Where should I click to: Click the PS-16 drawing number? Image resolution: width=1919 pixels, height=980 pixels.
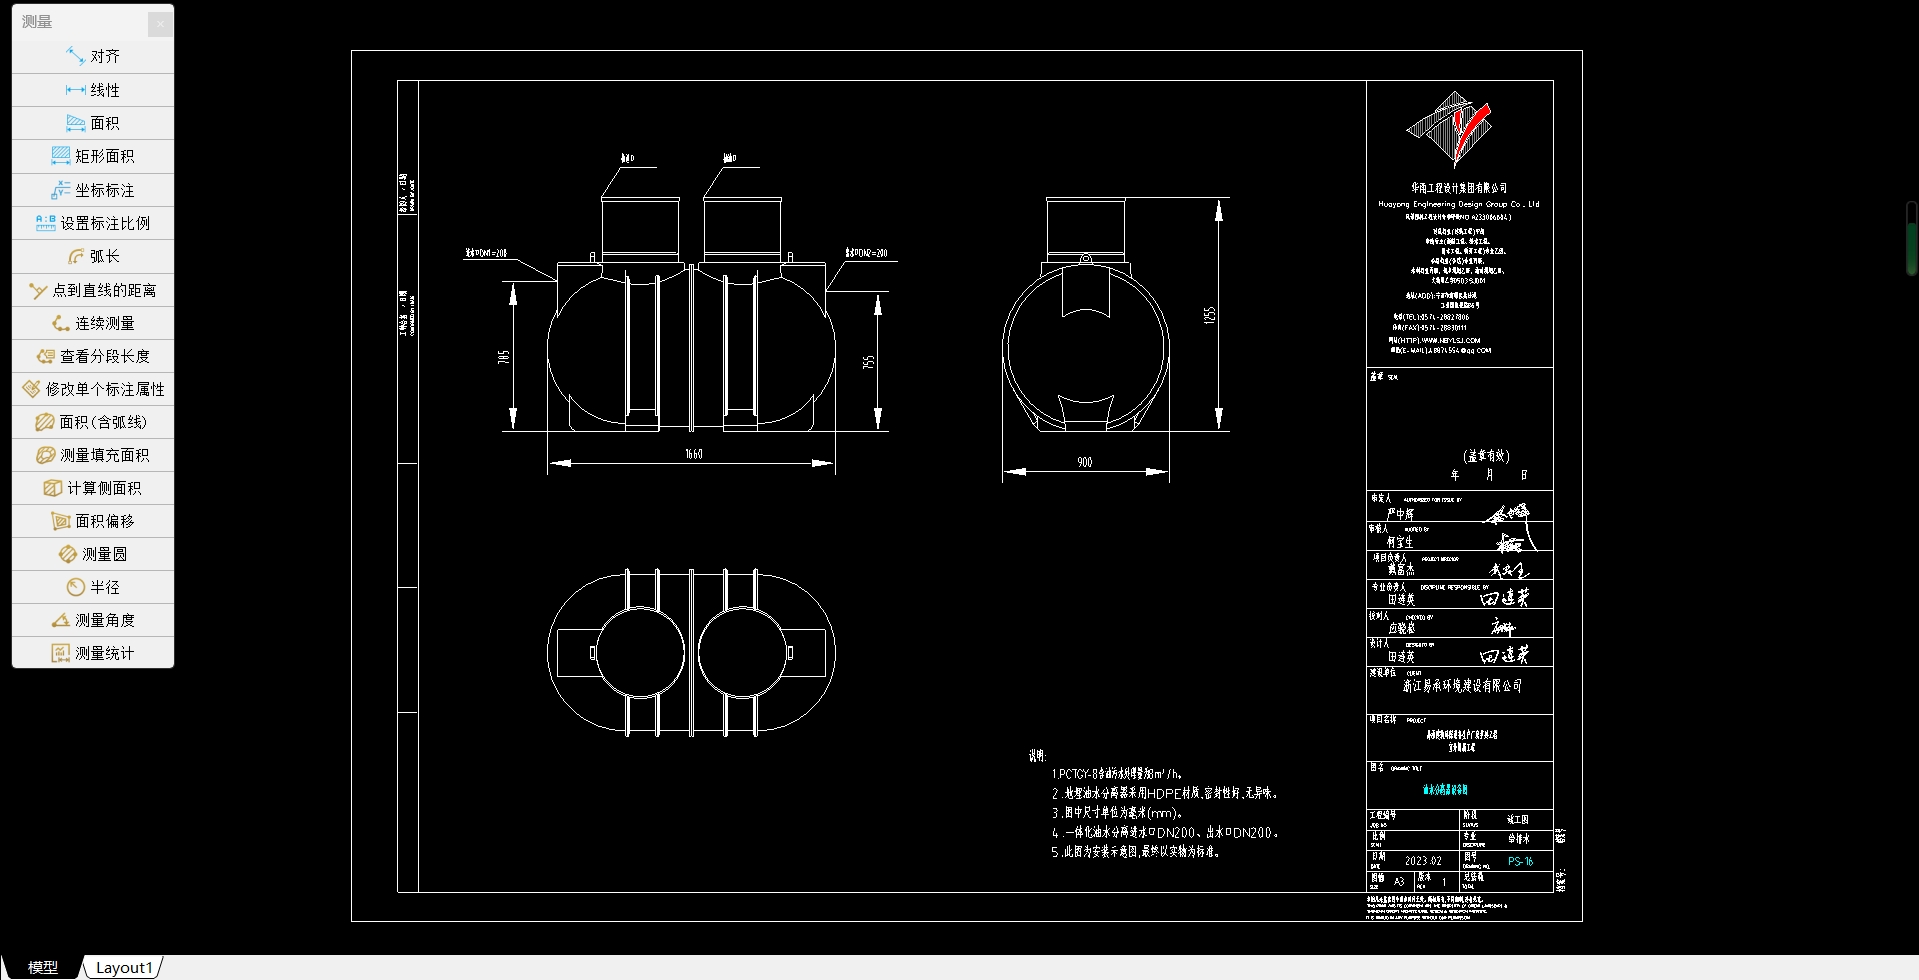point(1520,861)
